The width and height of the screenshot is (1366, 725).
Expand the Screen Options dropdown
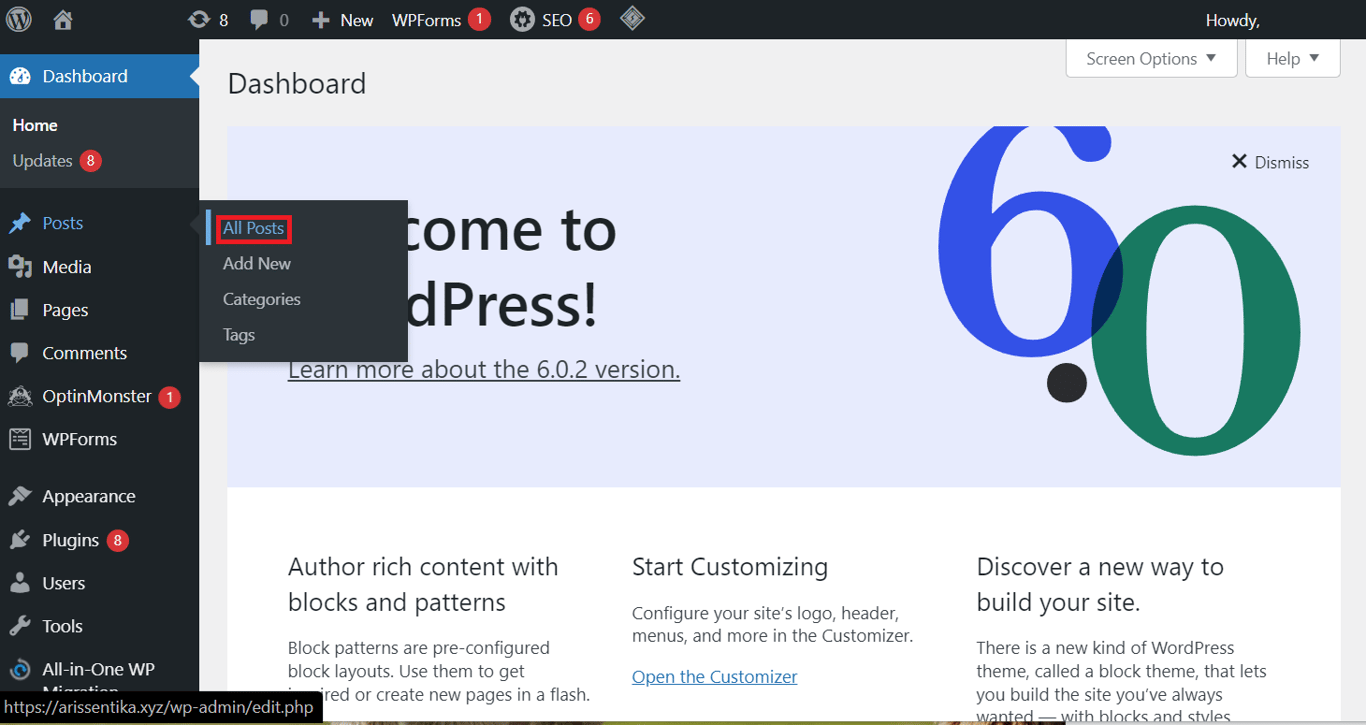pos(1150,58)
